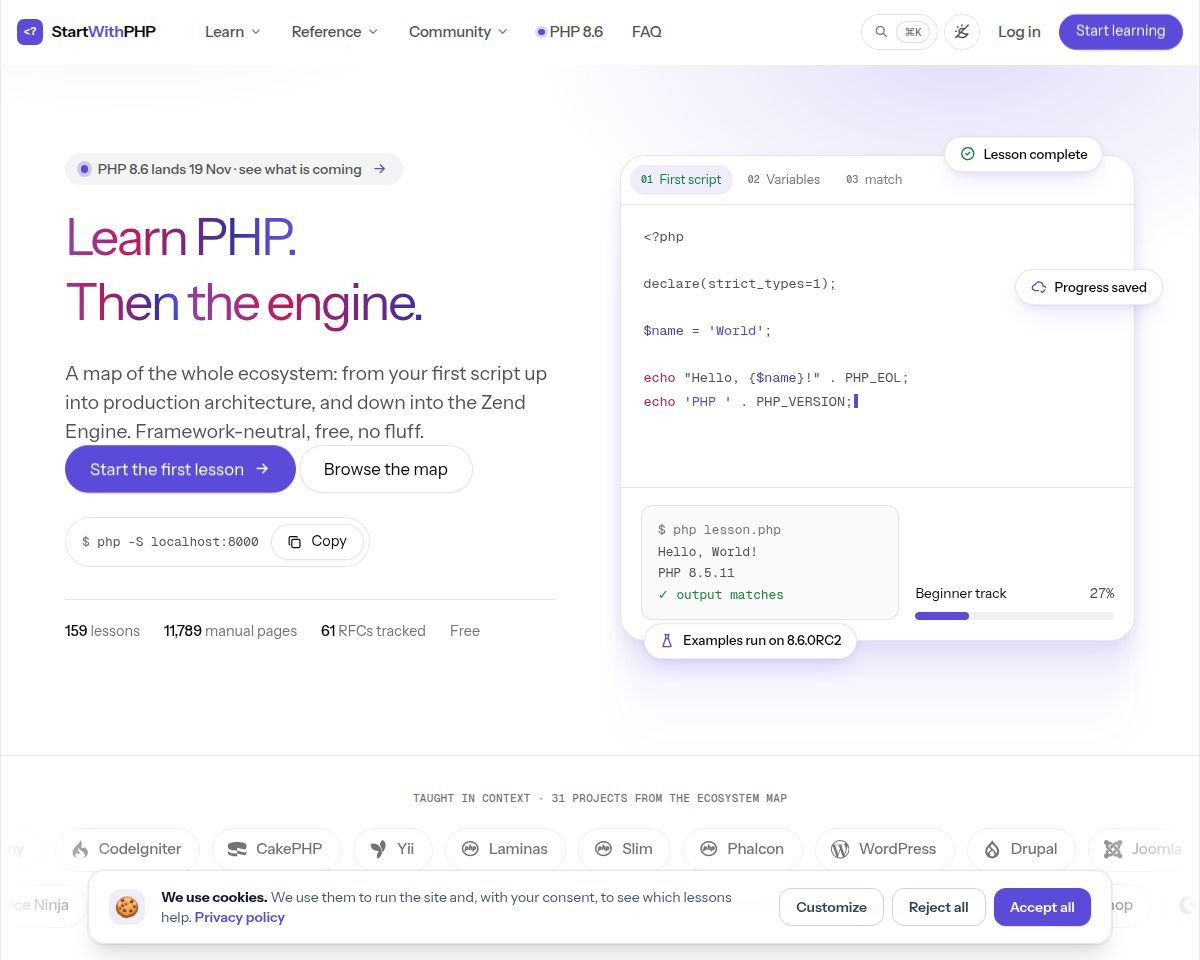Viewport: 1200px width, 960px height.
Task: Click Customize in cookie banner
Action: point(831,907)
